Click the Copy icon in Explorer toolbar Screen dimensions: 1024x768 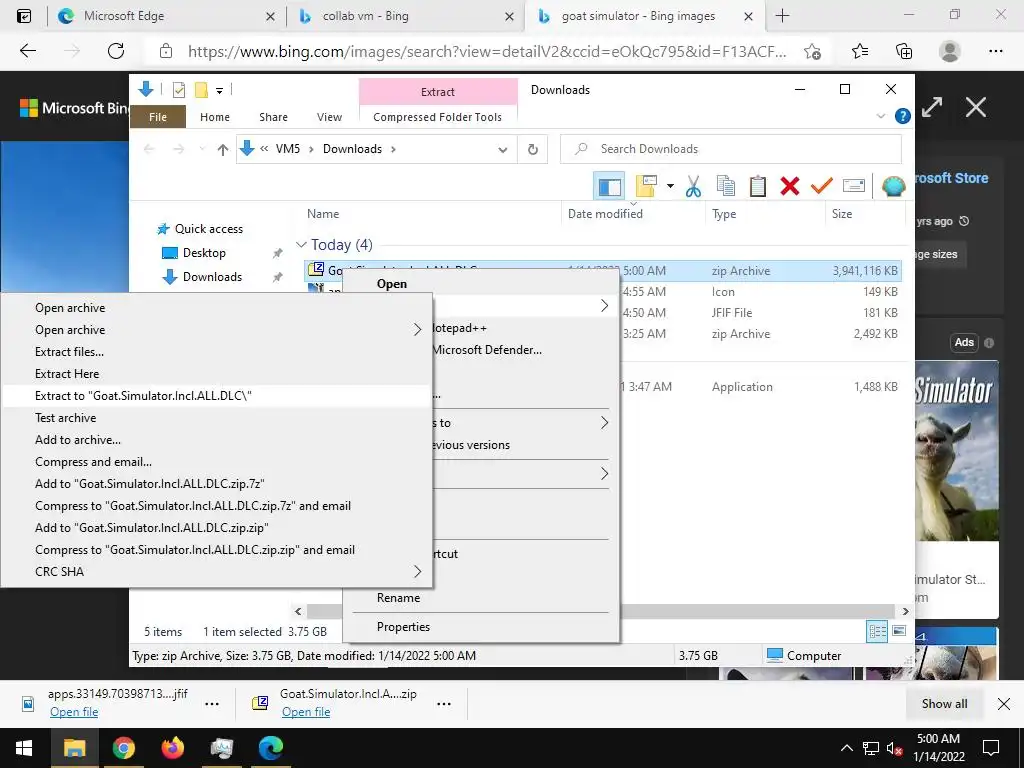click(726, 186)
